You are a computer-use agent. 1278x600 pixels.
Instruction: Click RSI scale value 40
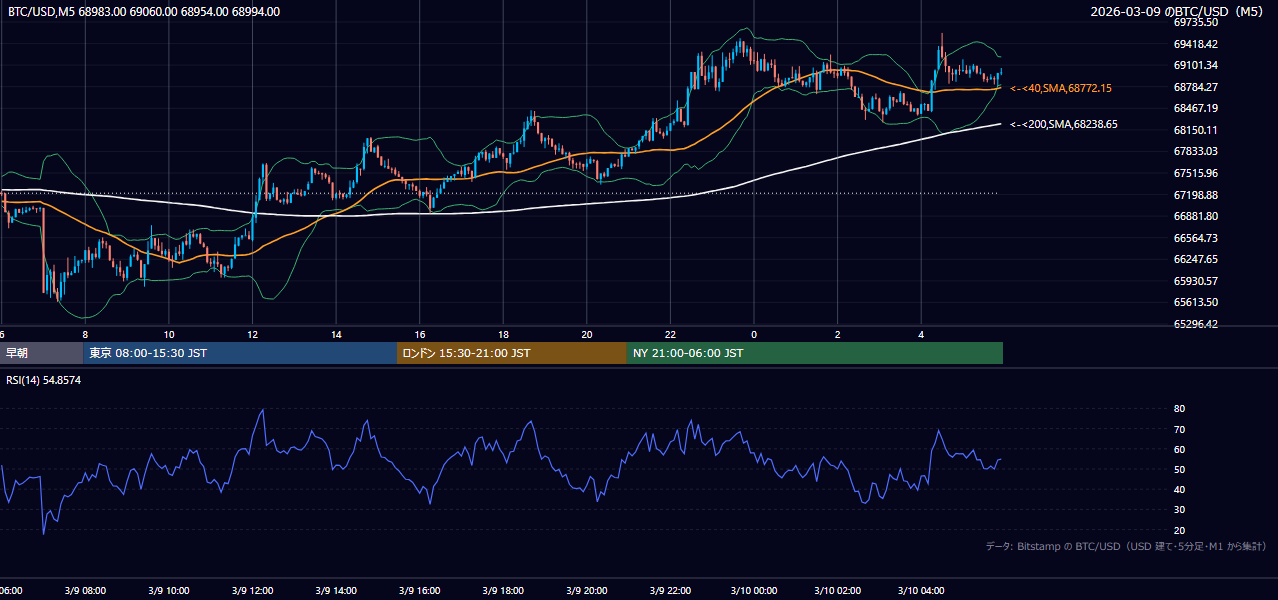point(1179,489)
